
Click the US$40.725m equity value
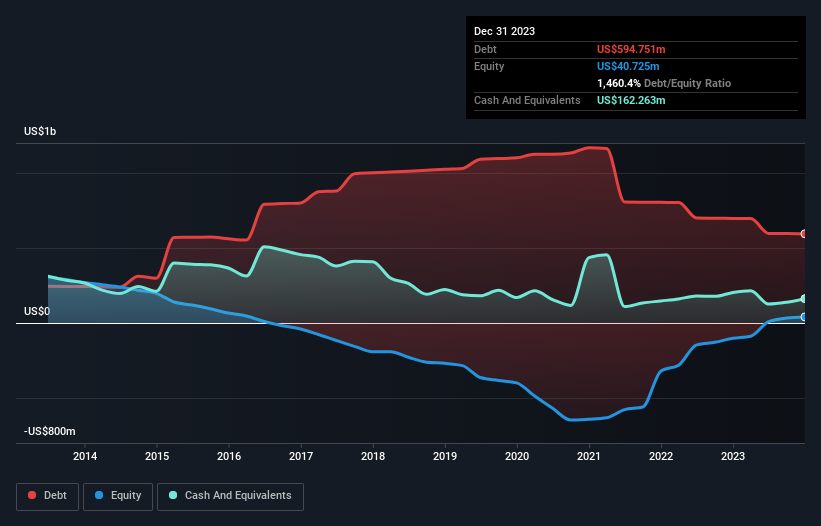click(x=628, y=66)
